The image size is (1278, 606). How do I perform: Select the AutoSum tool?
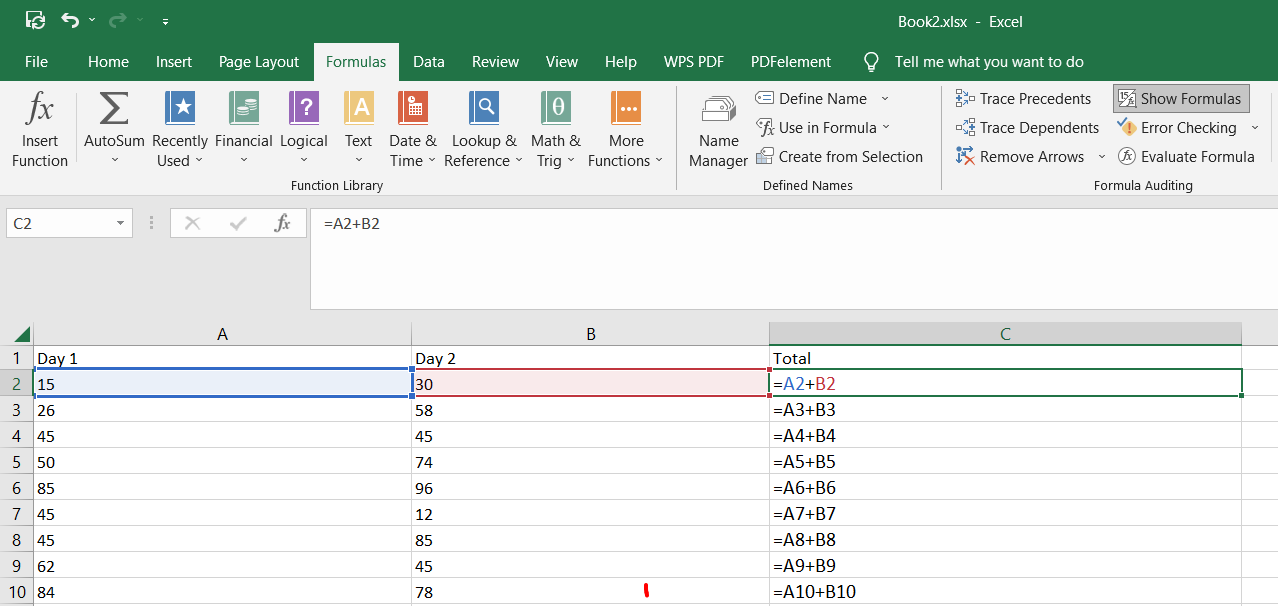click(x=113, y=128)
